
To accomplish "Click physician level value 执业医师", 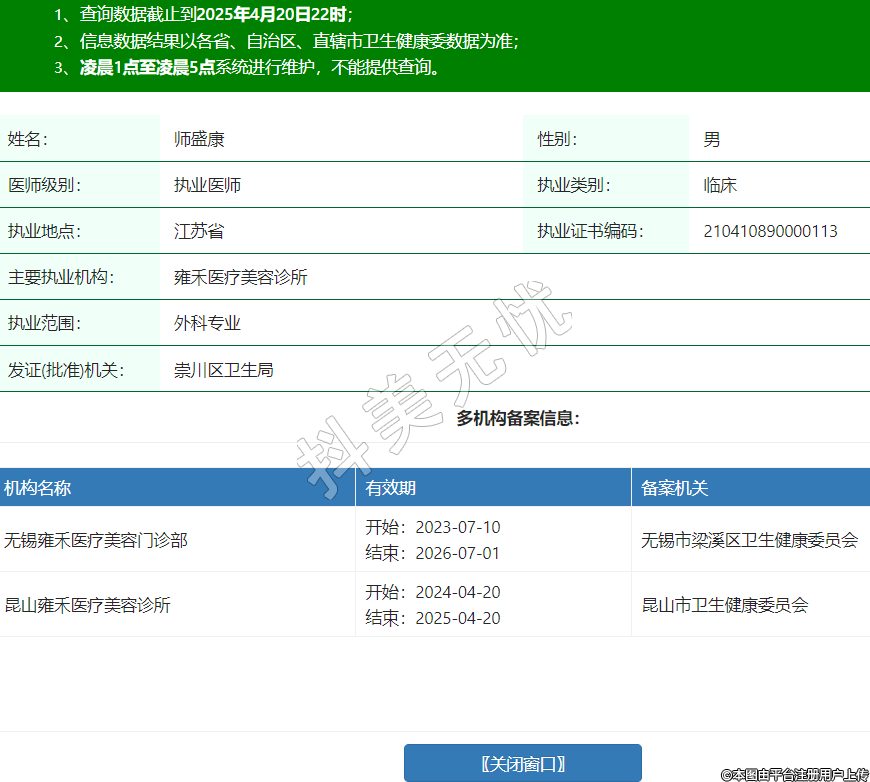I will [x=207, y=185].
